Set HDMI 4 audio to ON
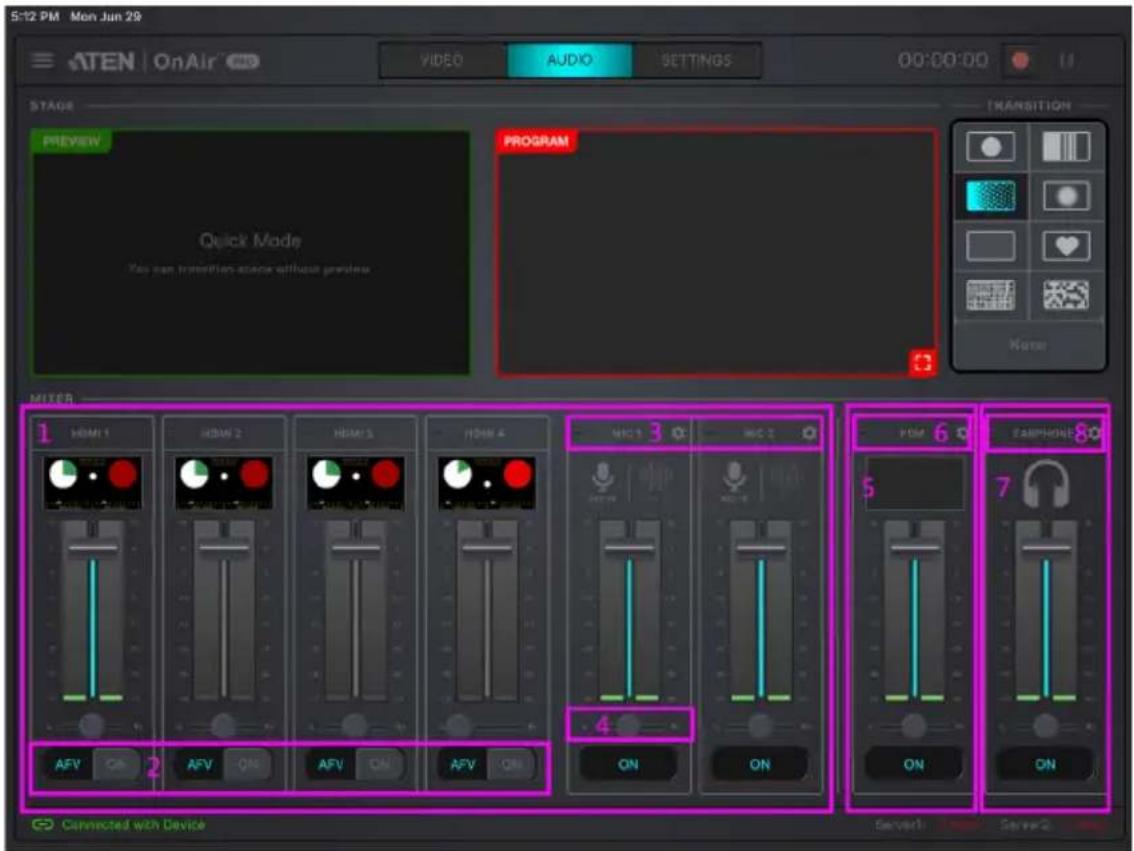Image resolution: width=1134 pixels, height=851 pixels. click(511, 764)
